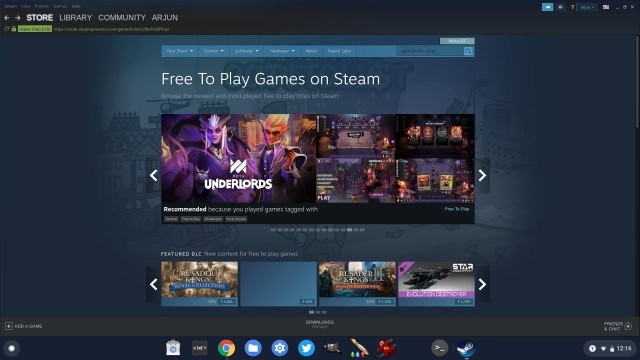Expand the Hardware dropdown

coord(282,51)
